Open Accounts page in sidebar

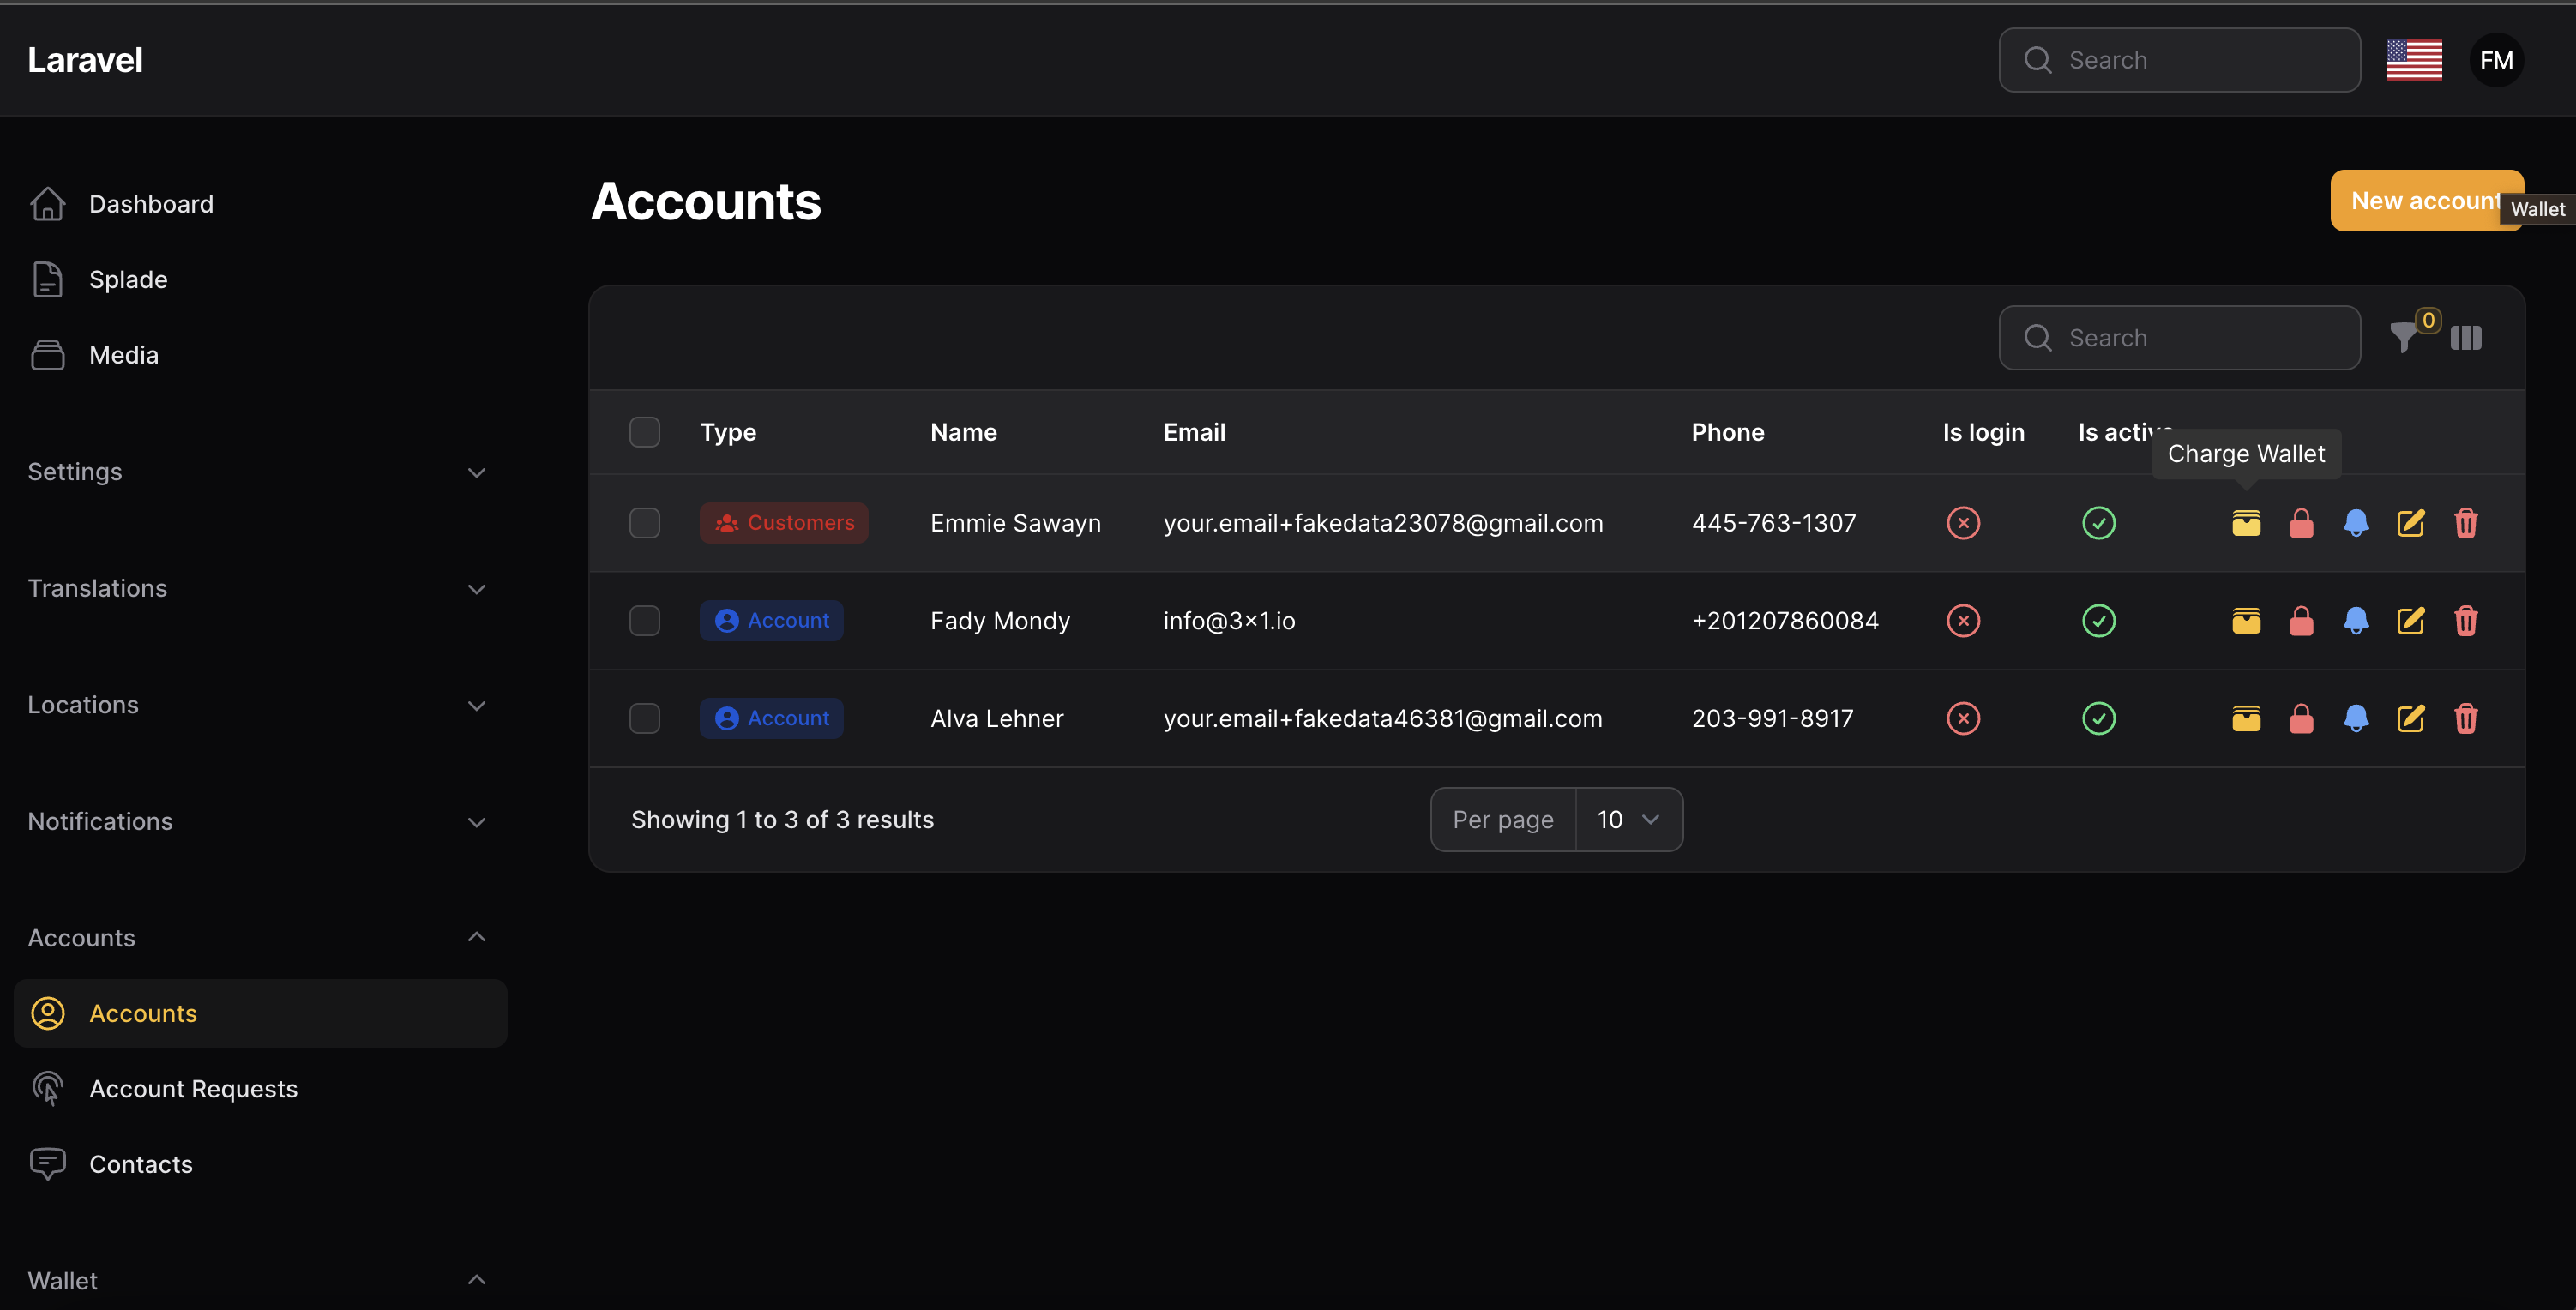click(260, 1014)
